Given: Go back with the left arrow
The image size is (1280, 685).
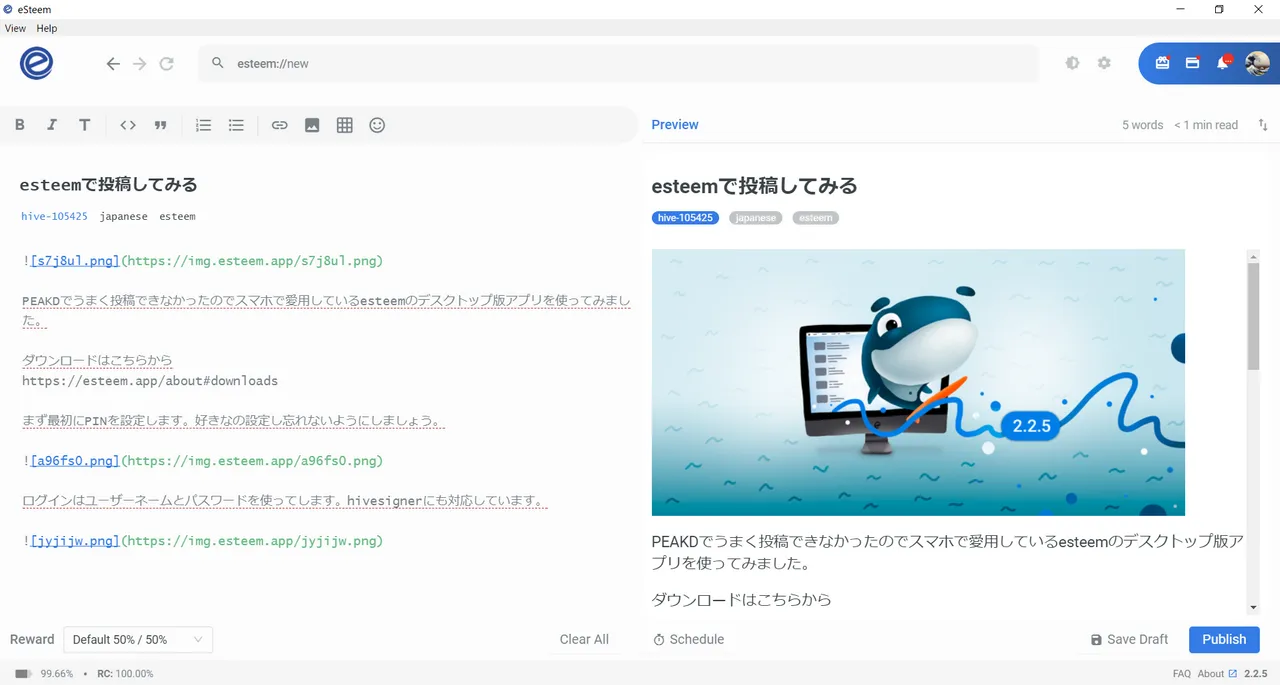Looking at the screenshot, I should point(113,63).
